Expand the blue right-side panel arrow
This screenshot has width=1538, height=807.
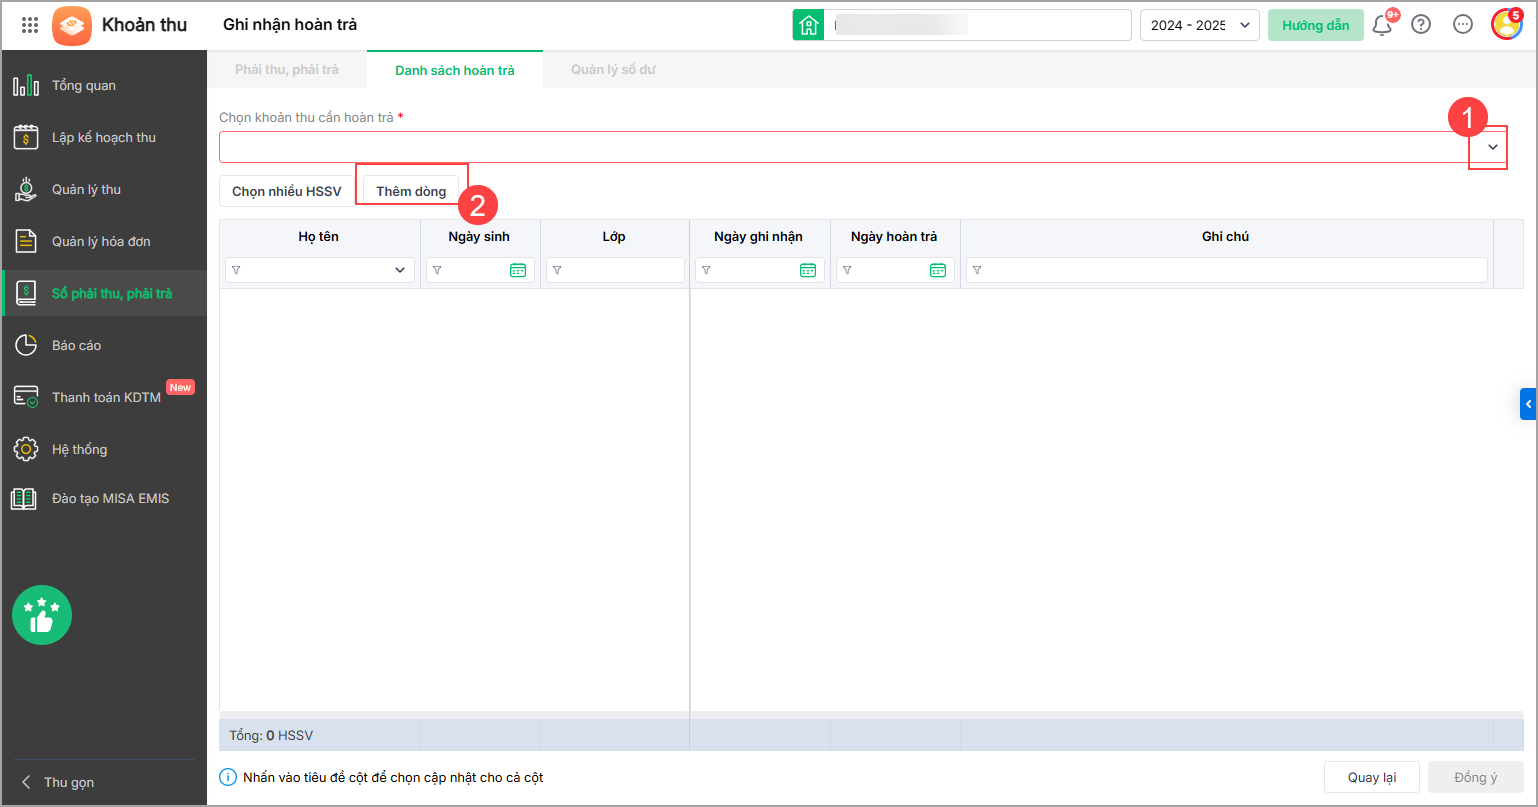1528,403
